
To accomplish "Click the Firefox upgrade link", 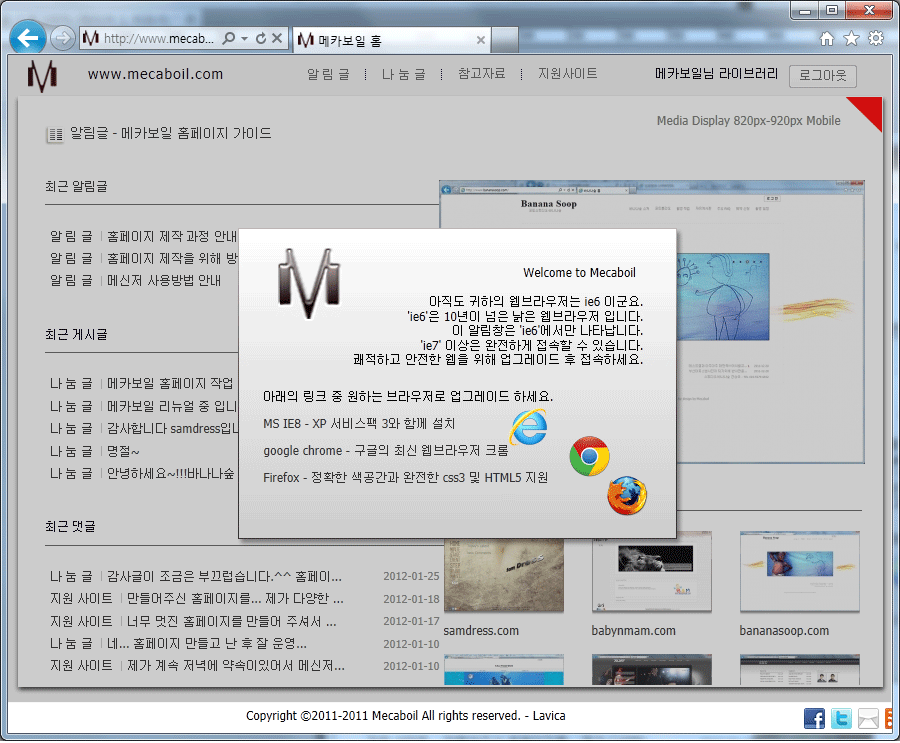I will point(406,478).
